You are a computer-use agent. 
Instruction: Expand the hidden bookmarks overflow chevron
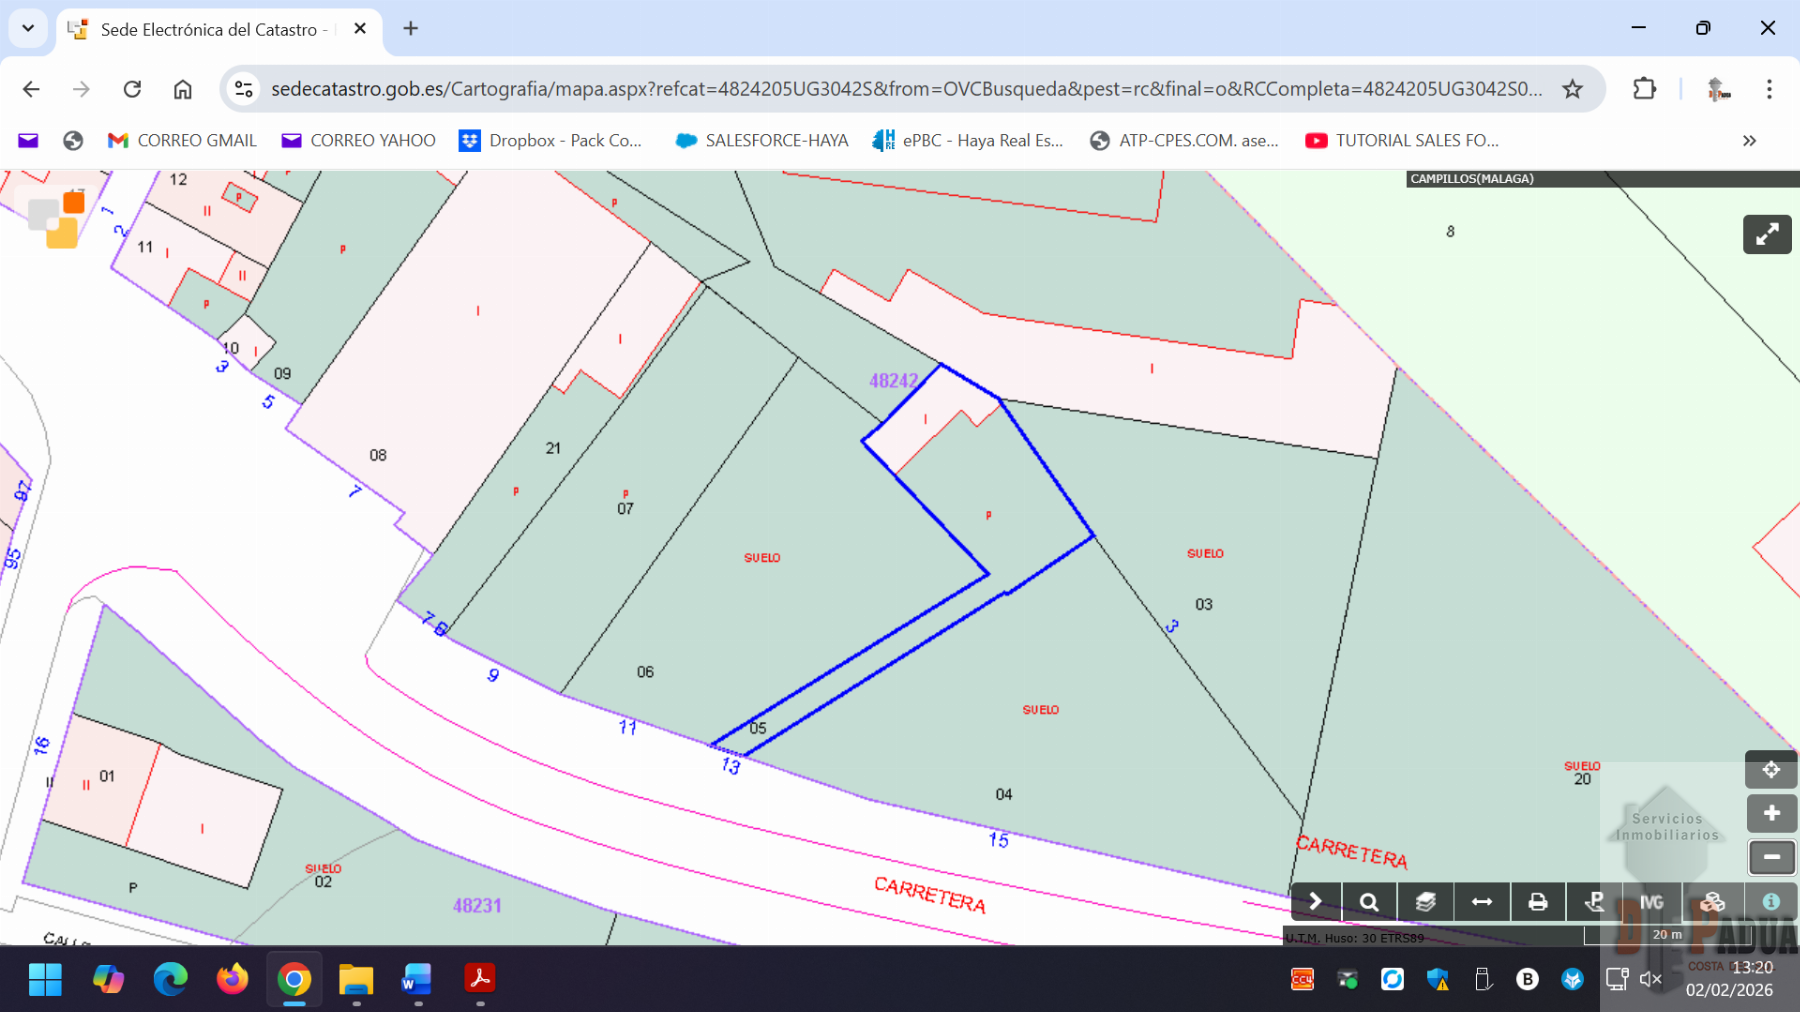point(1749,141)
